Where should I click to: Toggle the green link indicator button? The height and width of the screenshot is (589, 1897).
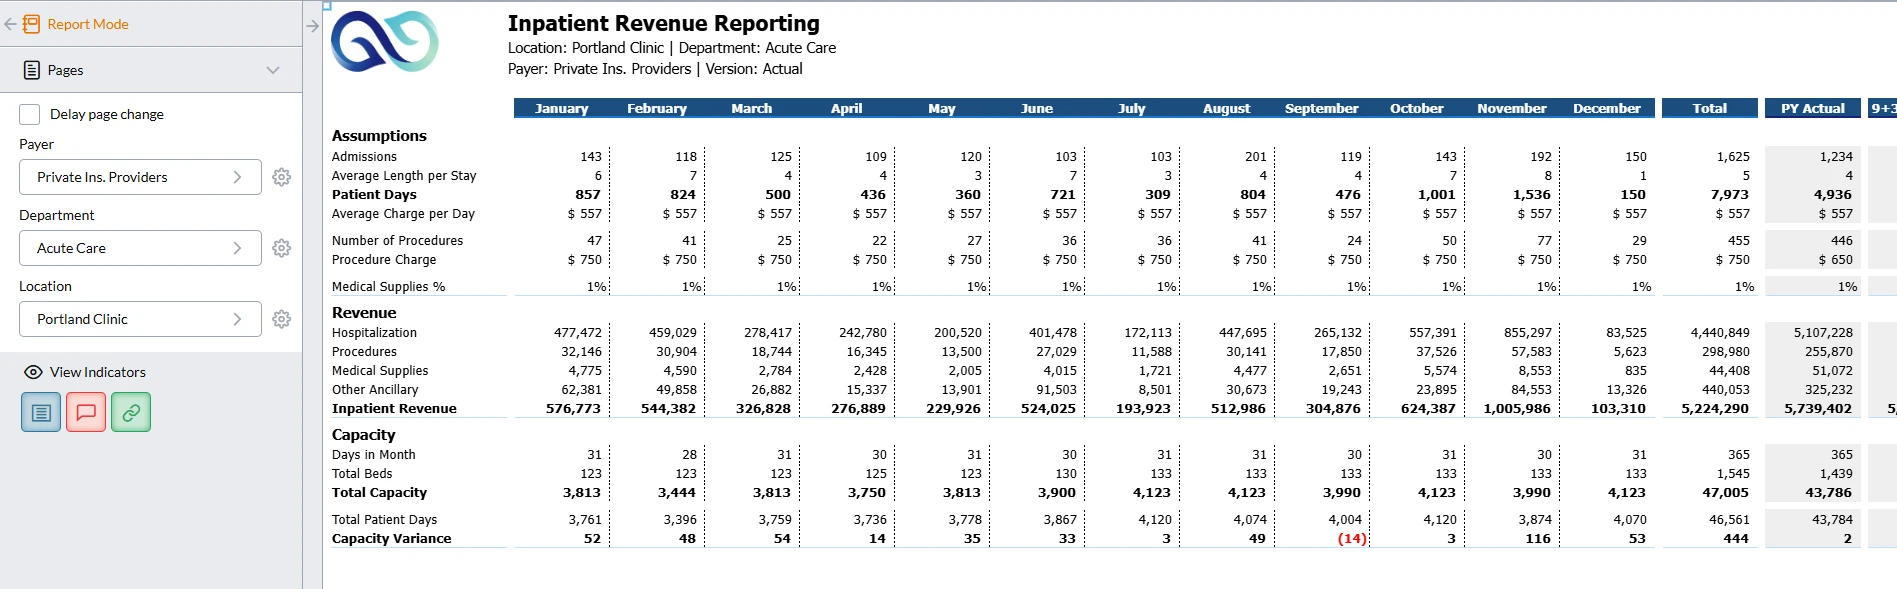click(131, 412)
